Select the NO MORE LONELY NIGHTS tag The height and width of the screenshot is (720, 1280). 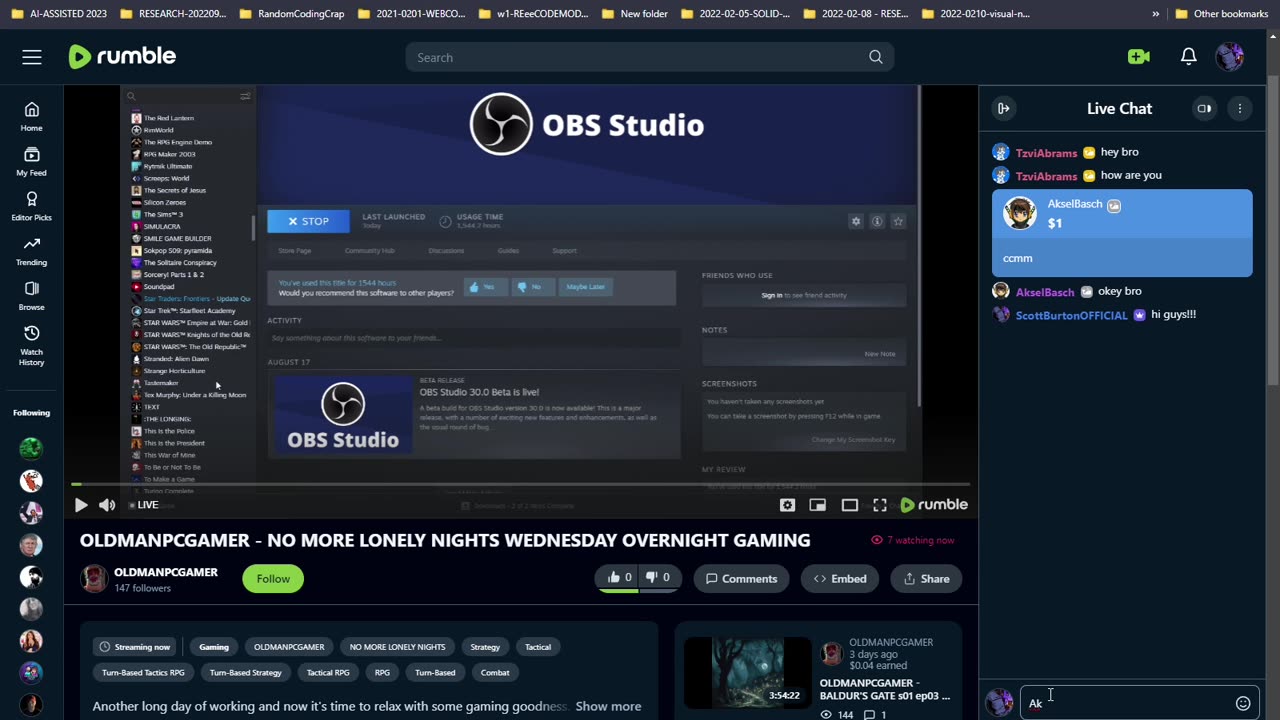tap(397, 647)
